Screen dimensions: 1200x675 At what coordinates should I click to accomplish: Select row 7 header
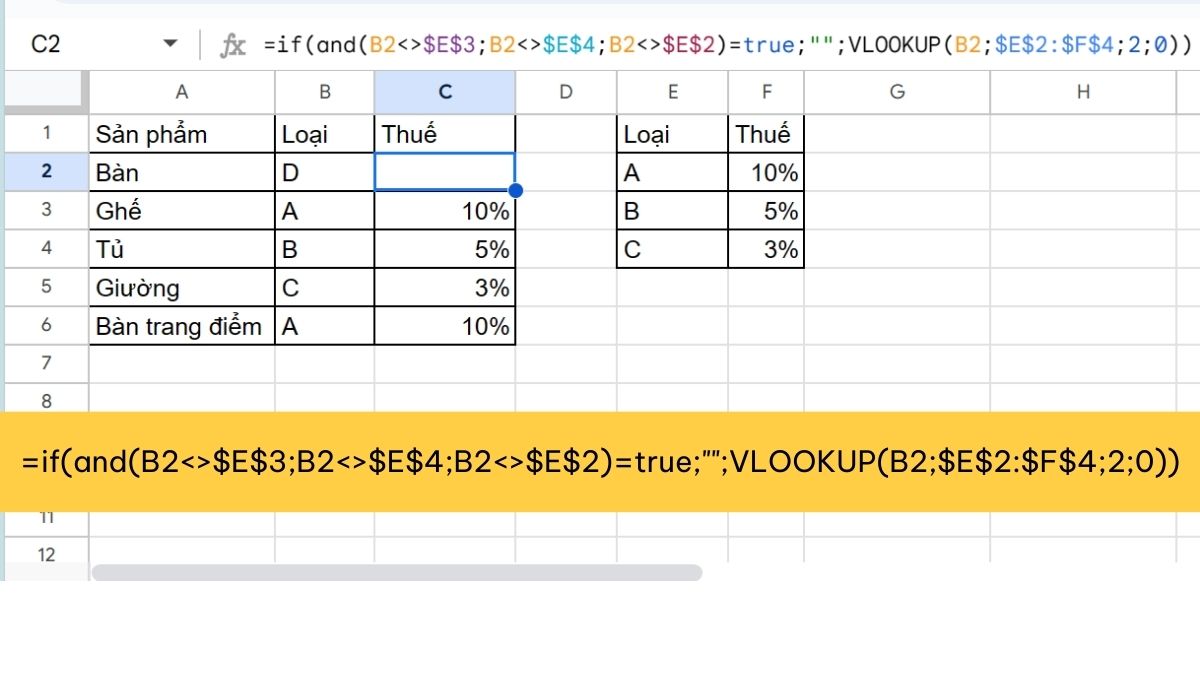46,363
